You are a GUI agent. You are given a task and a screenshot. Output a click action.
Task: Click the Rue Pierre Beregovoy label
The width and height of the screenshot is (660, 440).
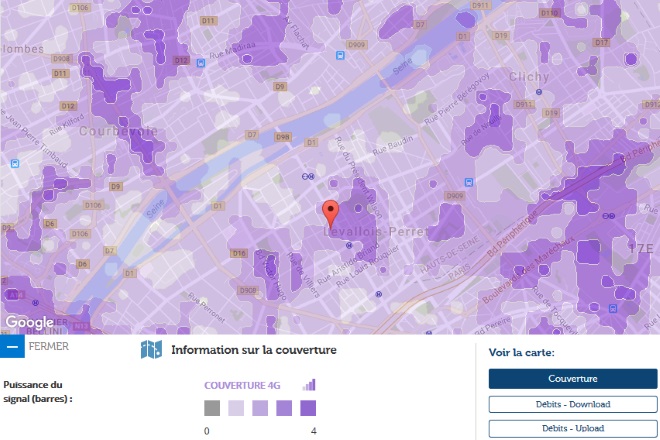(457, 99)
